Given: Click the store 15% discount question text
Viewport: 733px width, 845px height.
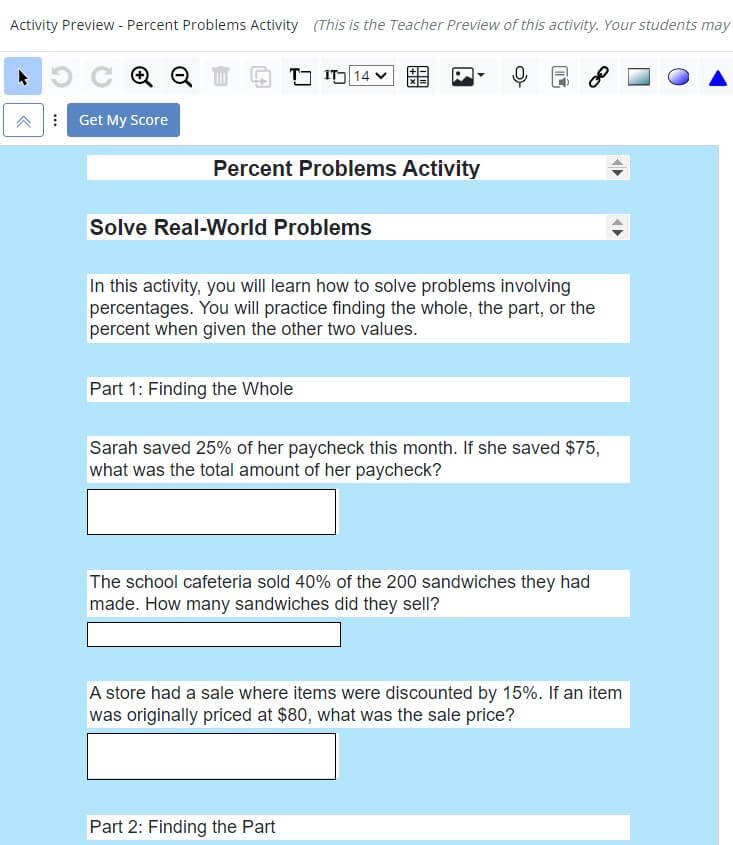Looking at the screenshot, I should tap(358, 704).
